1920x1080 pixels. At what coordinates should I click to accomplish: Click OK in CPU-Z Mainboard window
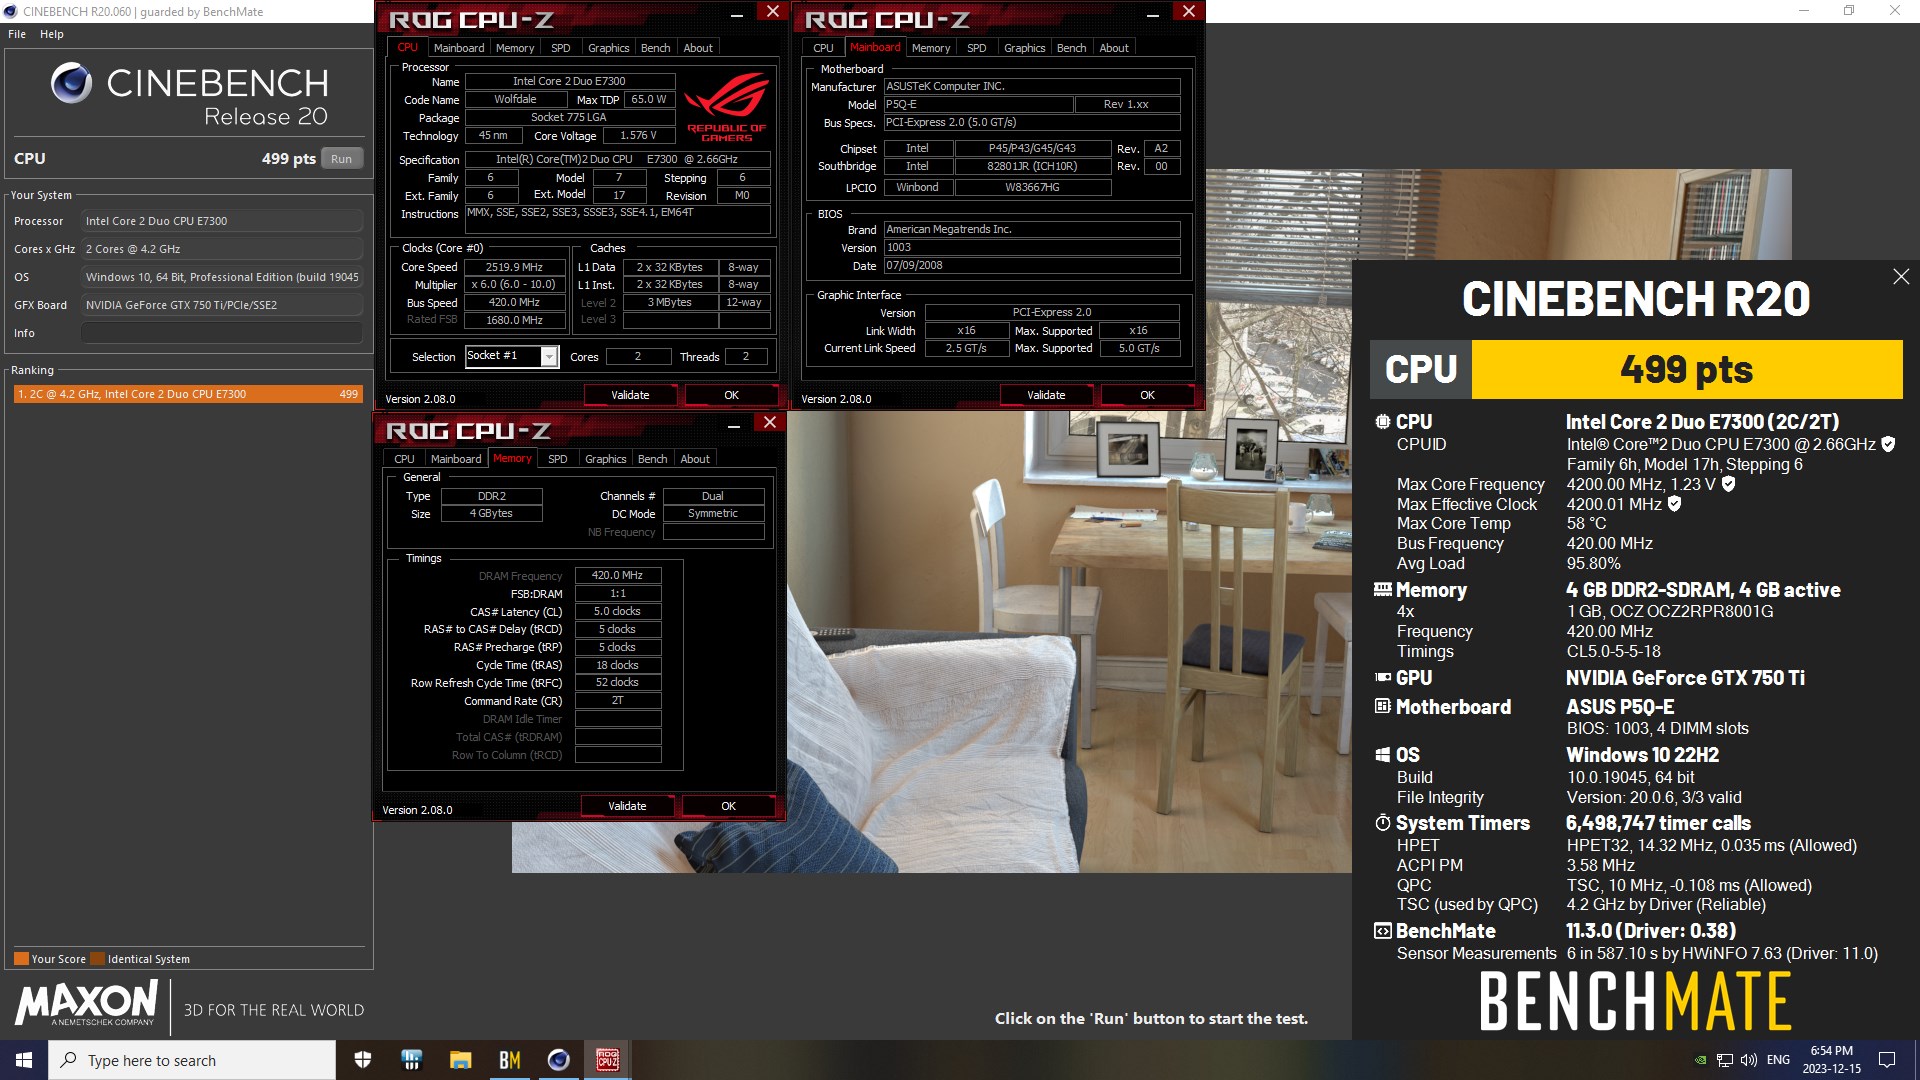click(1147, 395)
